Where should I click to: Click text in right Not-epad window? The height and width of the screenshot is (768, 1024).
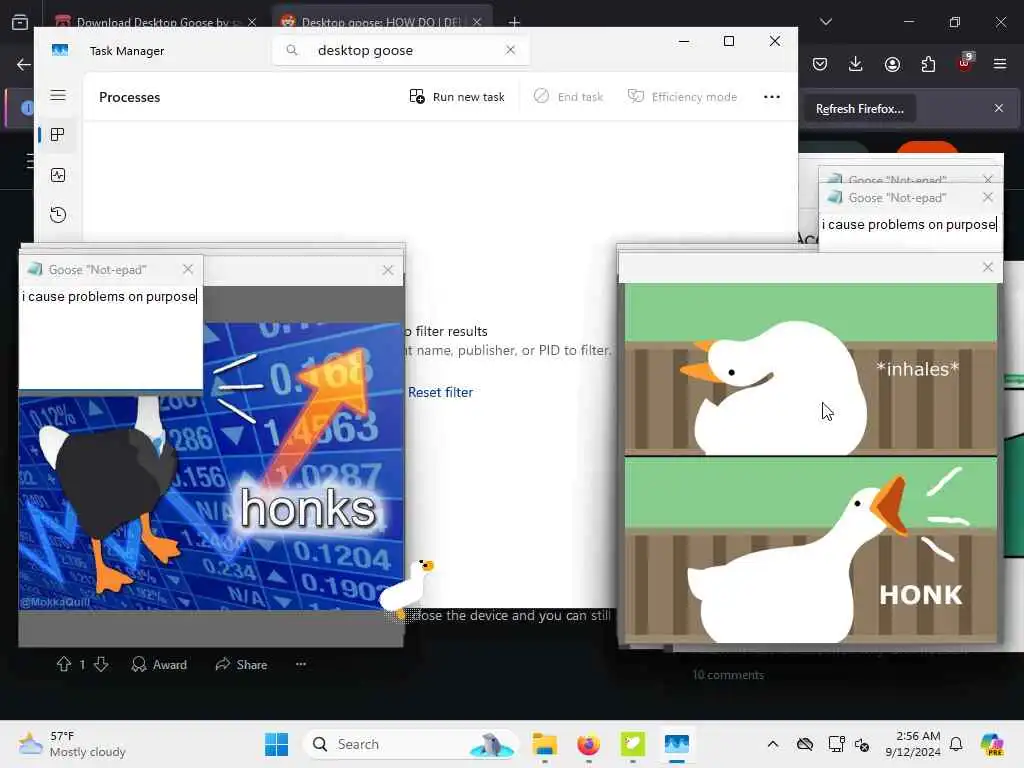point(908,225)
